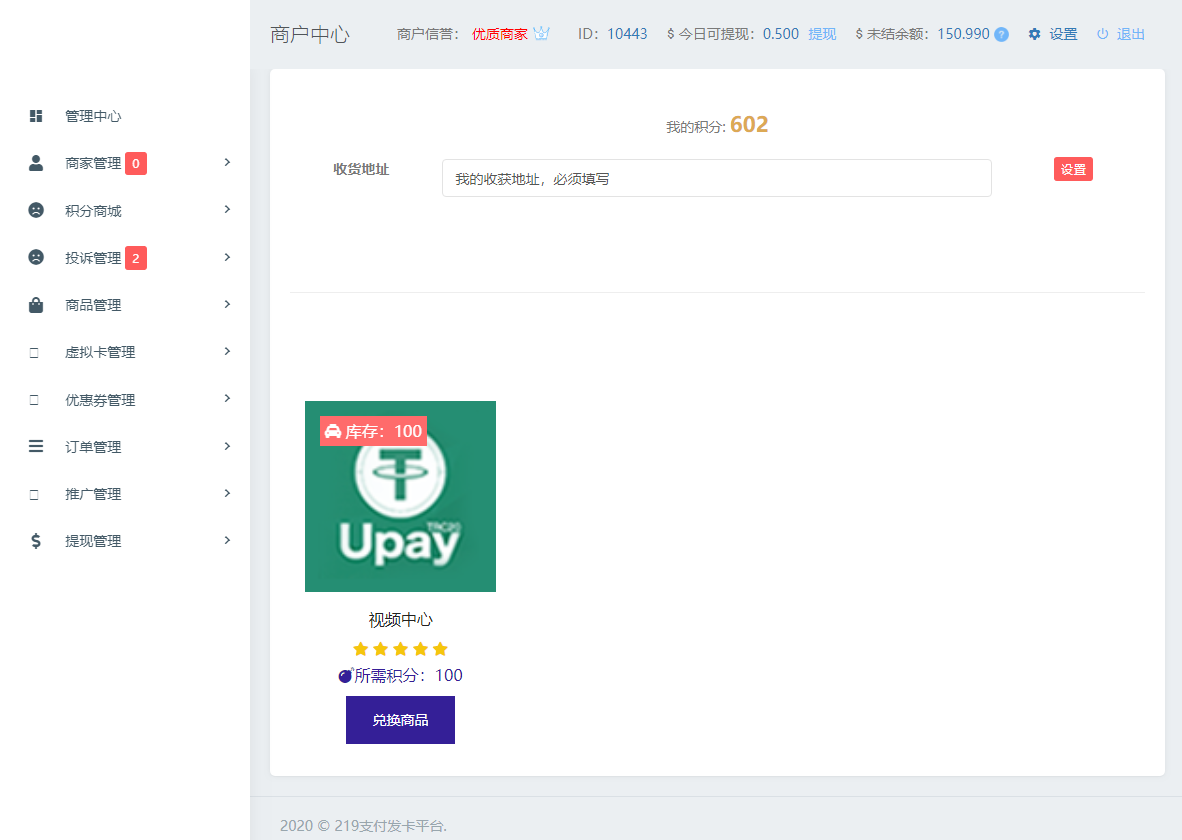Click the 602 points value
The height and width of the screenshot is (840, 1182).
click(x=749, y=124)
